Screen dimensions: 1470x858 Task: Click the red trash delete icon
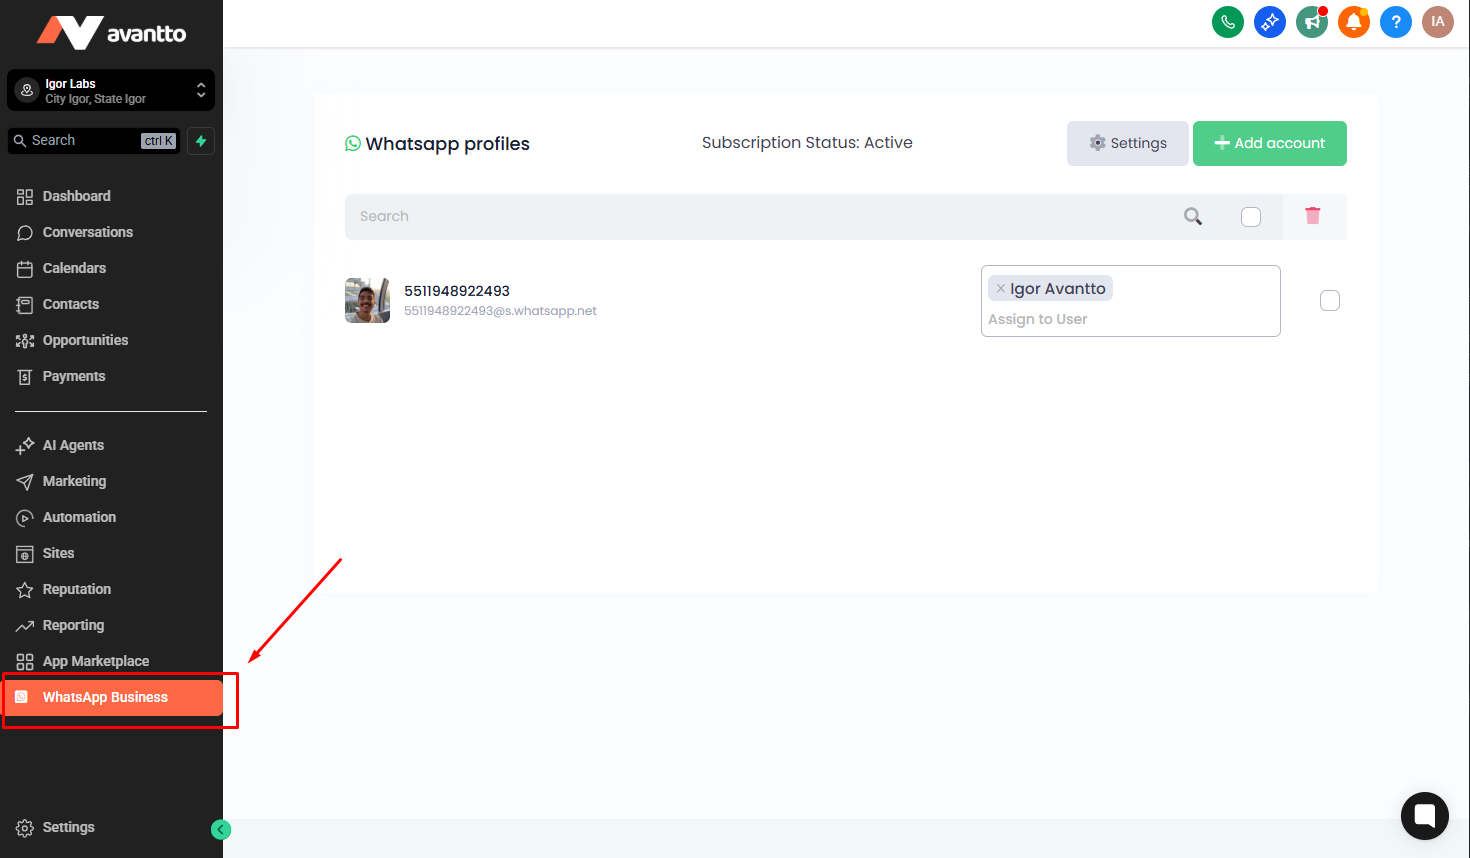pos(1313,216)
